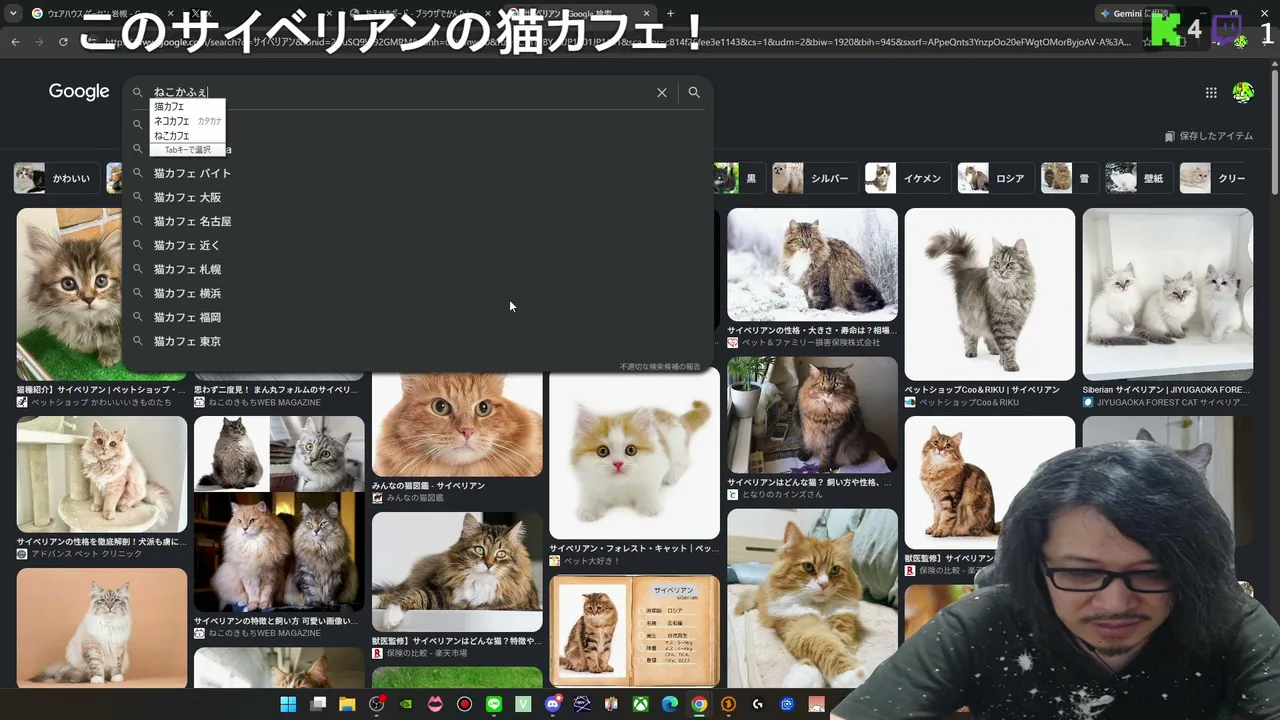The image size is (1280, 720).
Task: Select suggestion 猫カフェ 横浜
Action: pos(417,293)
